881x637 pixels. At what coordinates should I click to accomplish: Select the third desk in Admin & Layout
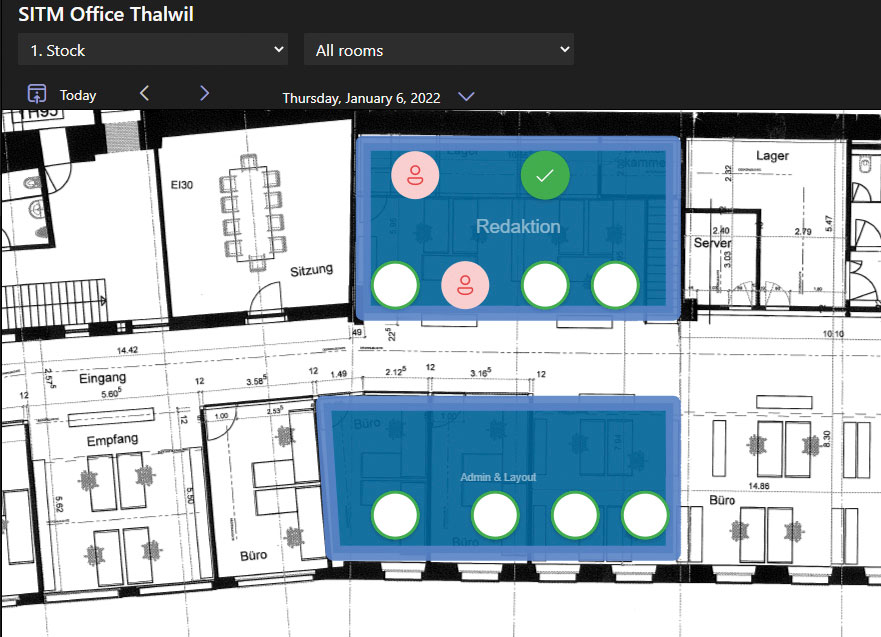(575, 515)
